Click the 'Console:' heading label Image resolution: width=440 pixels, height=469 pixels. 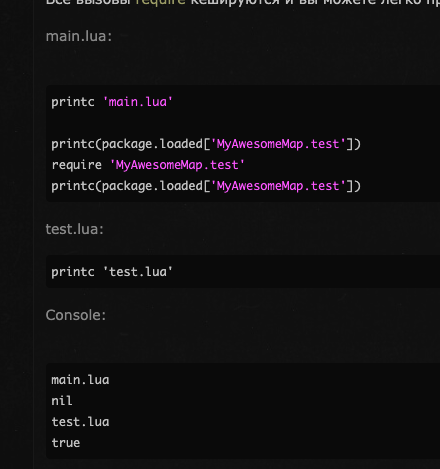76,315
